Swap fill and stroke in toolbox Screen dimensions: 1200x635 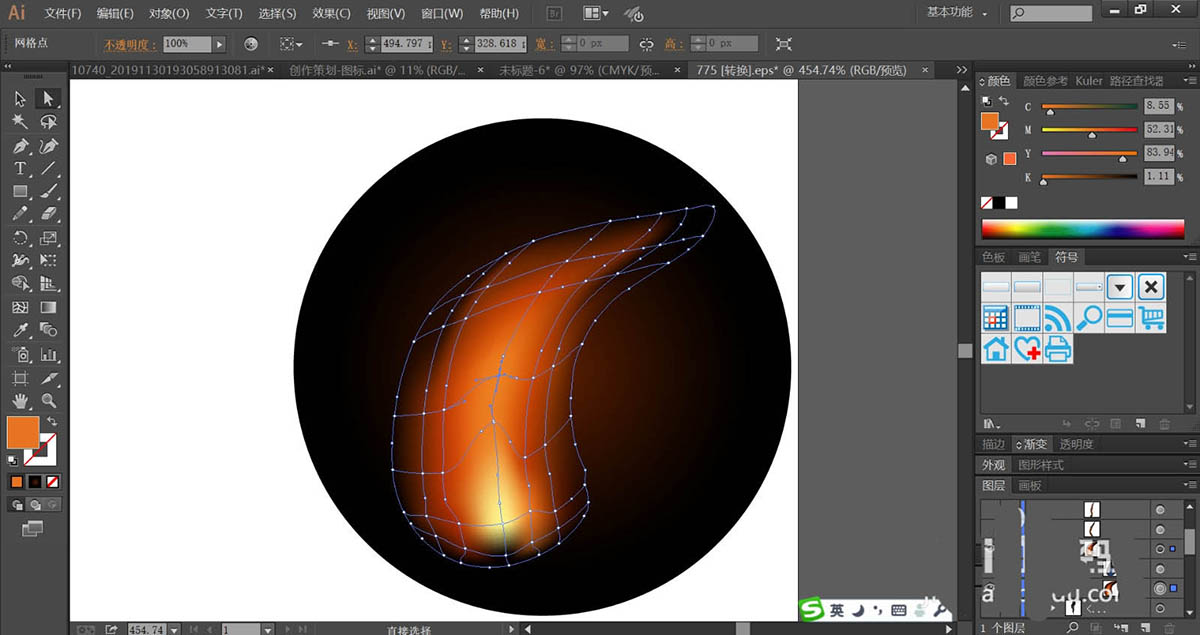coord(51,421)
